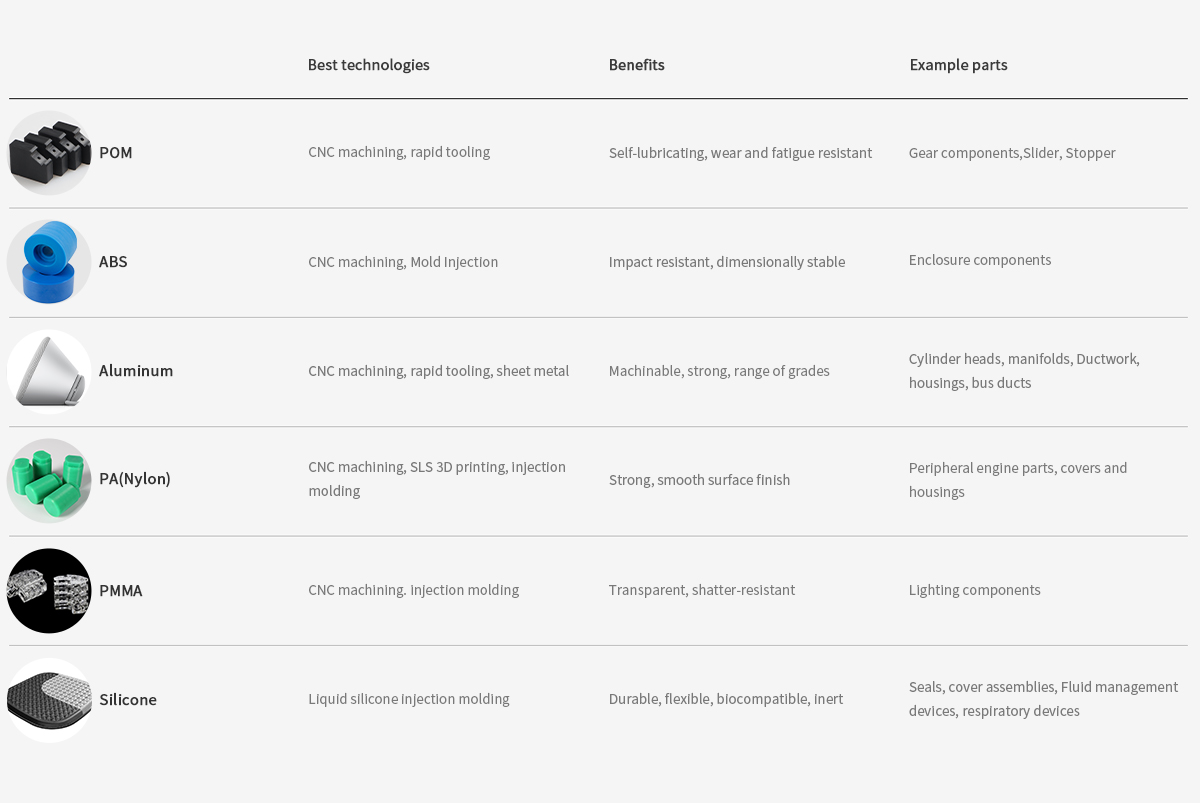Click the Silicone material label

[128, 700]
